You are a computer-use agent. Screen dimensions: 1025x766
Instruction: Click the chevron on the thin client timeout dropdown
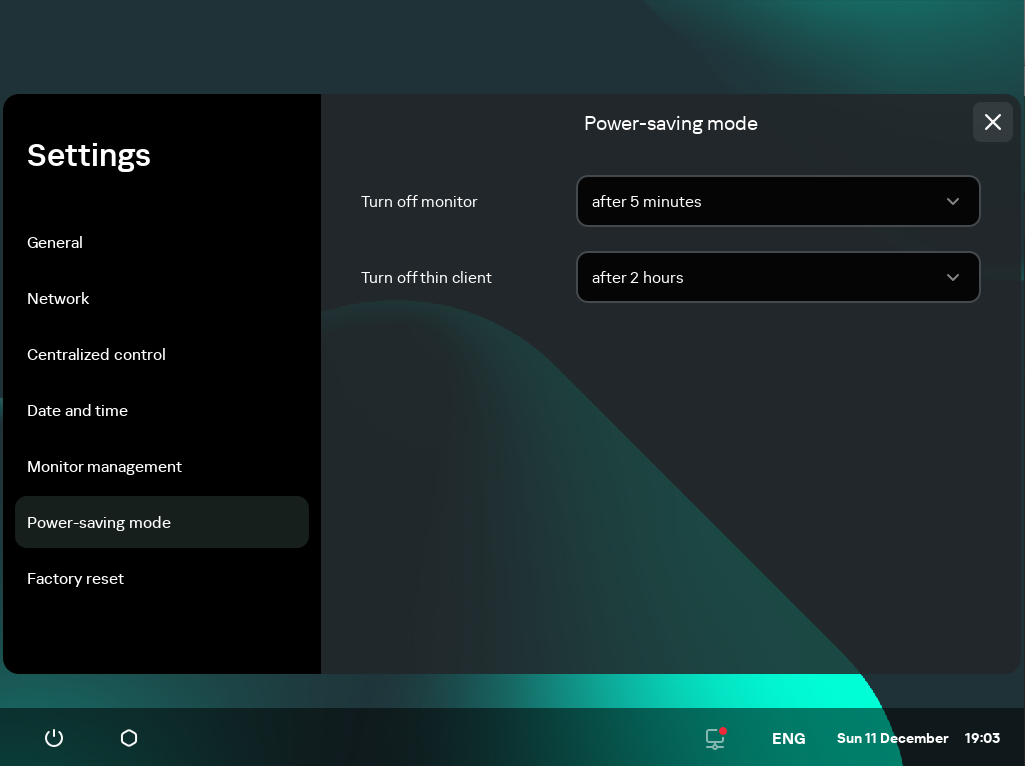click(953, 277)
